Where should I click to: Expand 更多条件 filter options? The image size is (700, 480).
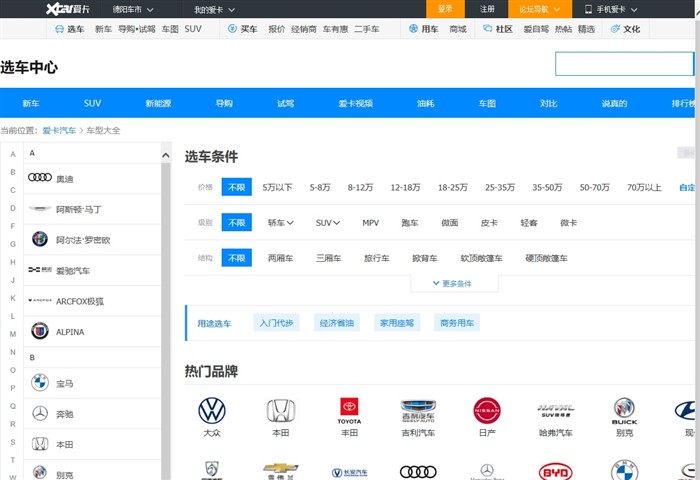454,284
